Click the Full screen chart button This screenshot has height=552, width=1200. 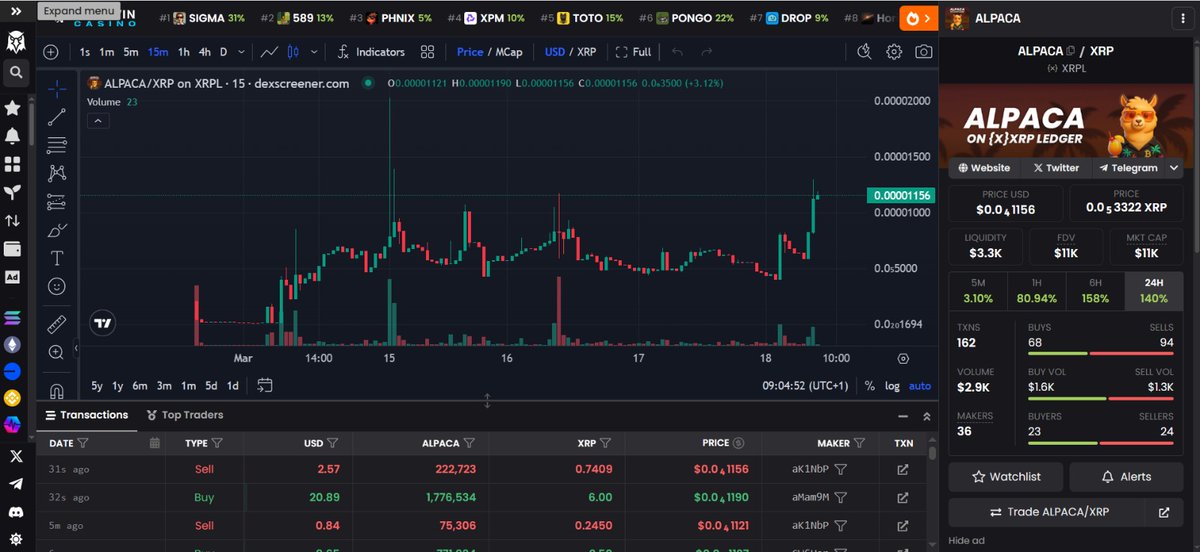pyautogui.click(x=633, y=52)
